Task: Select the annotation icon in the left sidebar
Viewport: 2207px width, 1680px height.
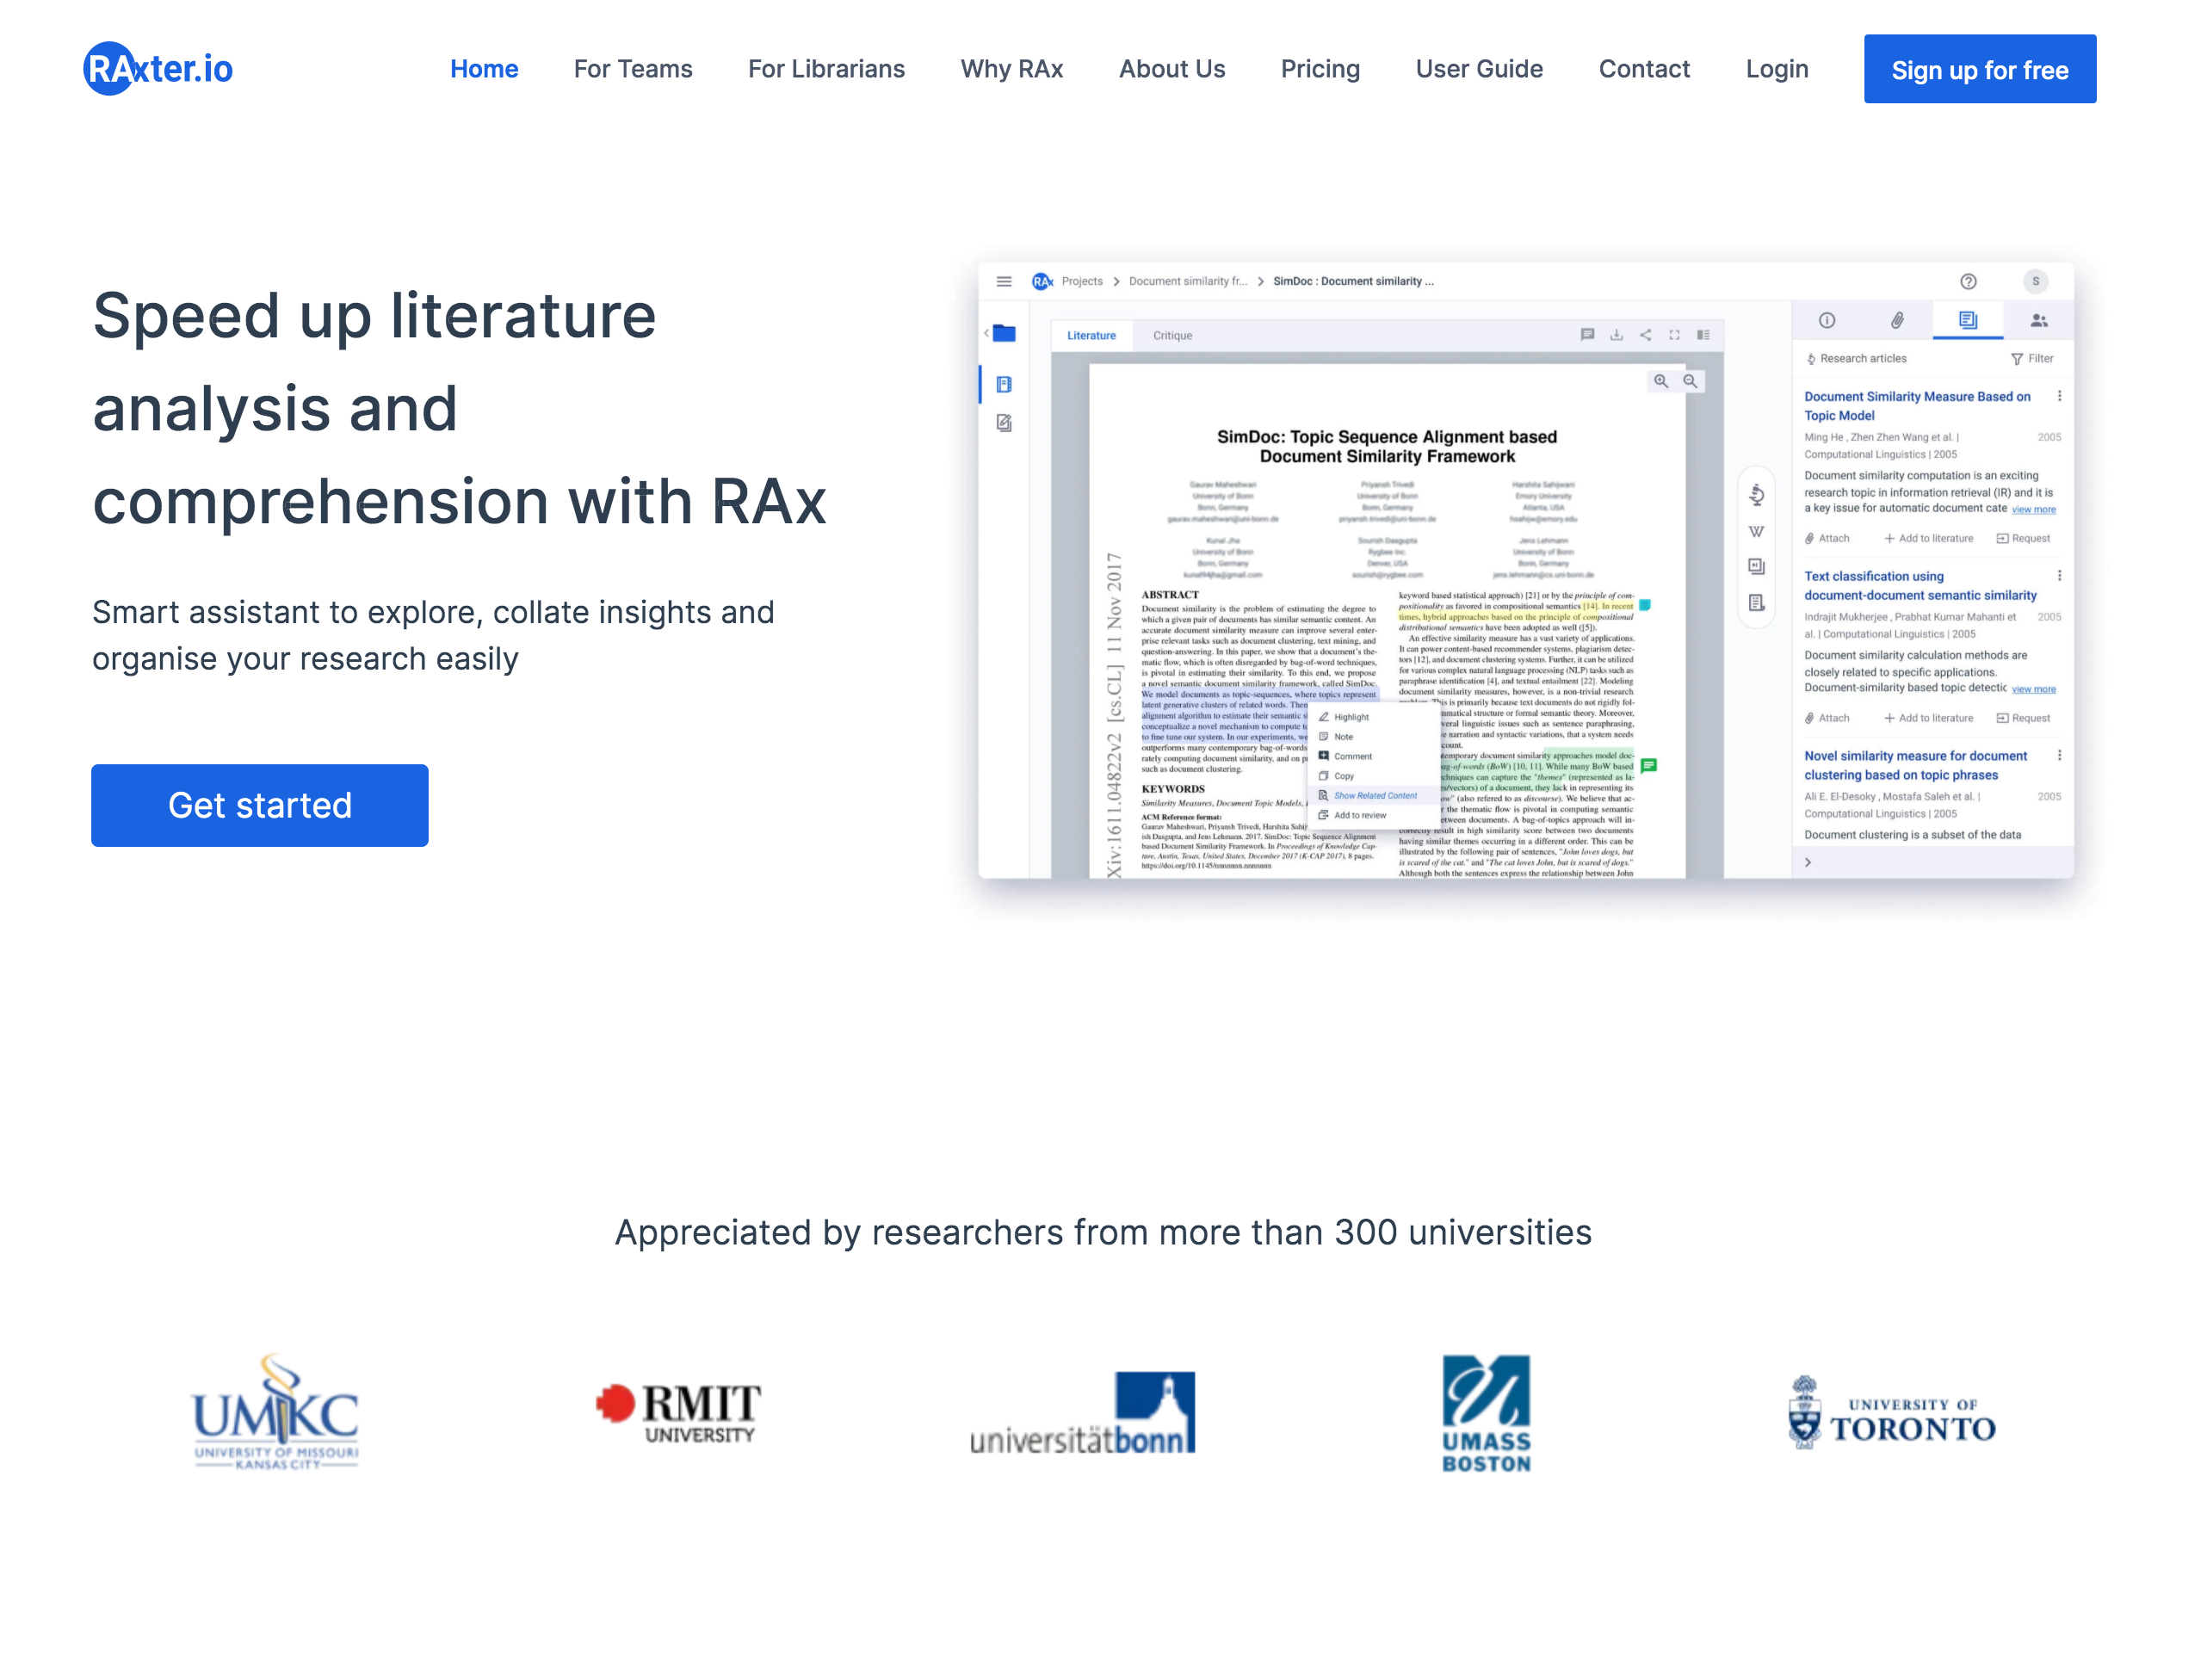Action: pyautogui.click(x=1005, y=423)
